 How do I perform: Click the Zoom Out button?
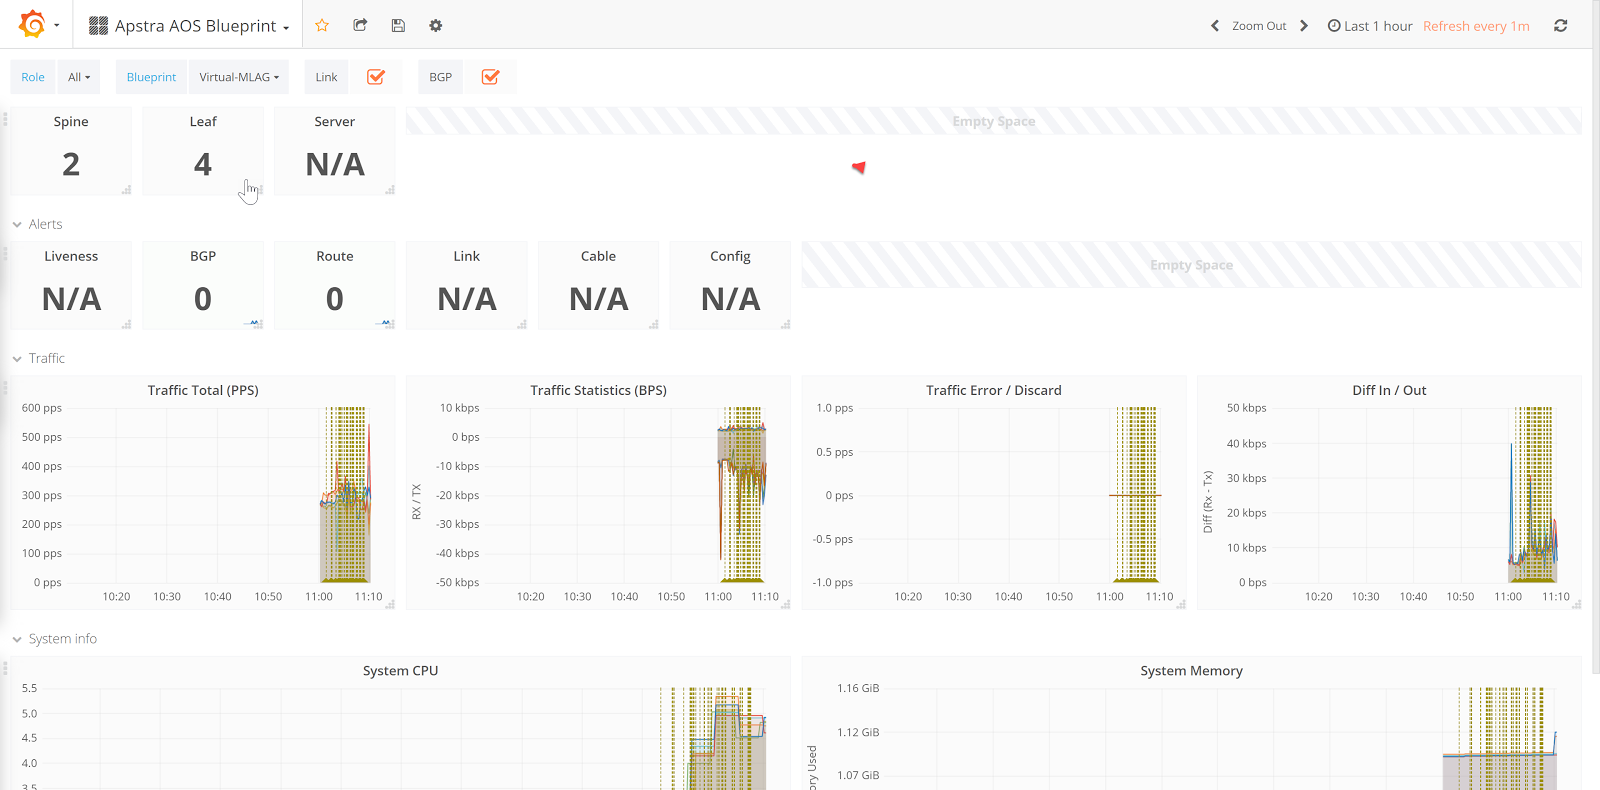click(1259, 26)
